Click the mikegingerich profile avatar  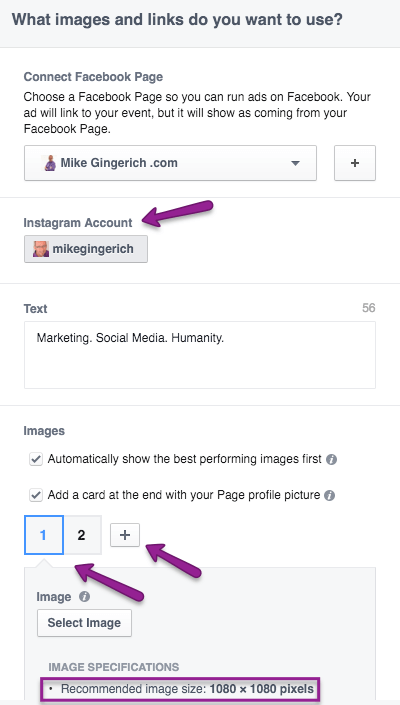coord(41,249)
